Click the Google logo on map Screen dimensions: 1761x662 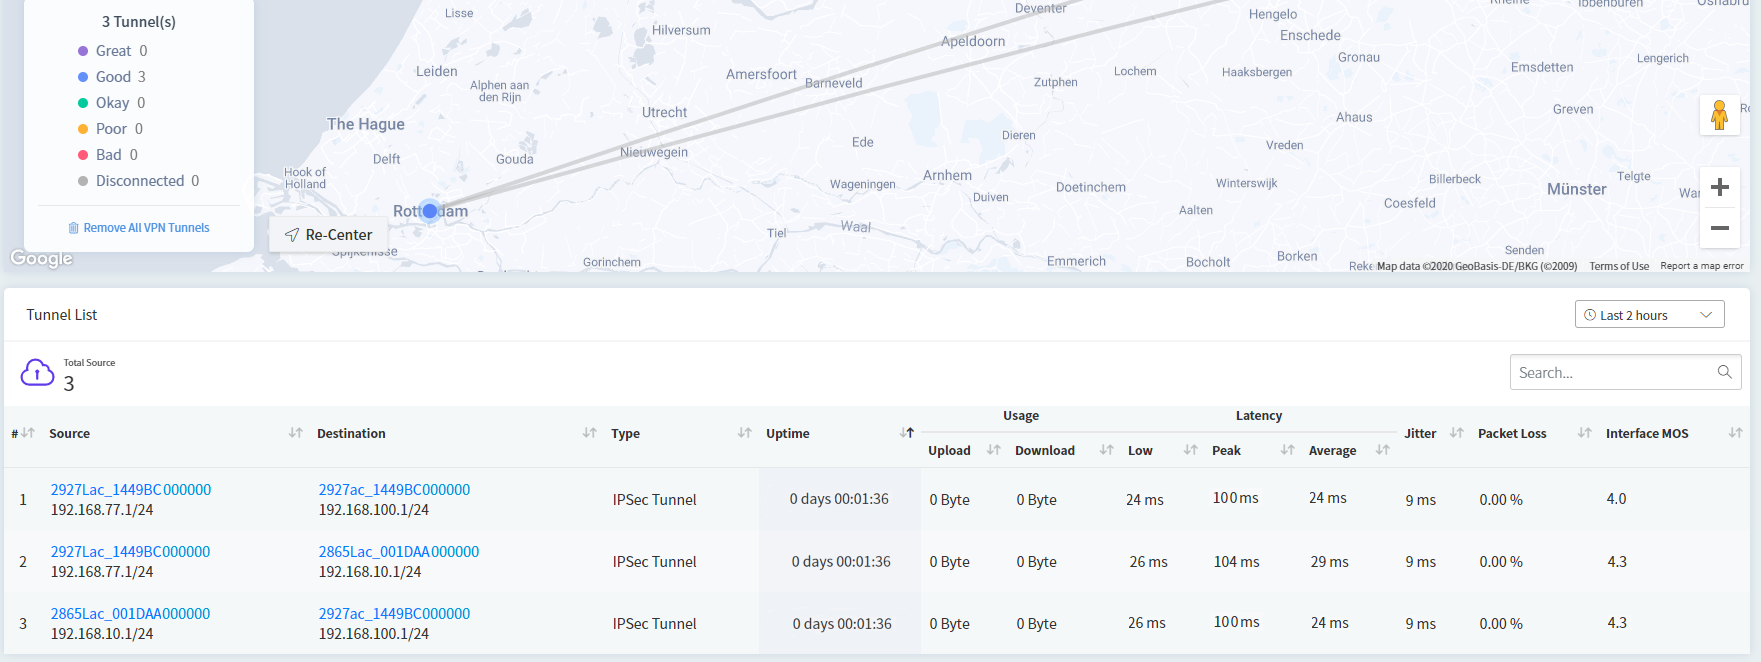coord(41,258)
